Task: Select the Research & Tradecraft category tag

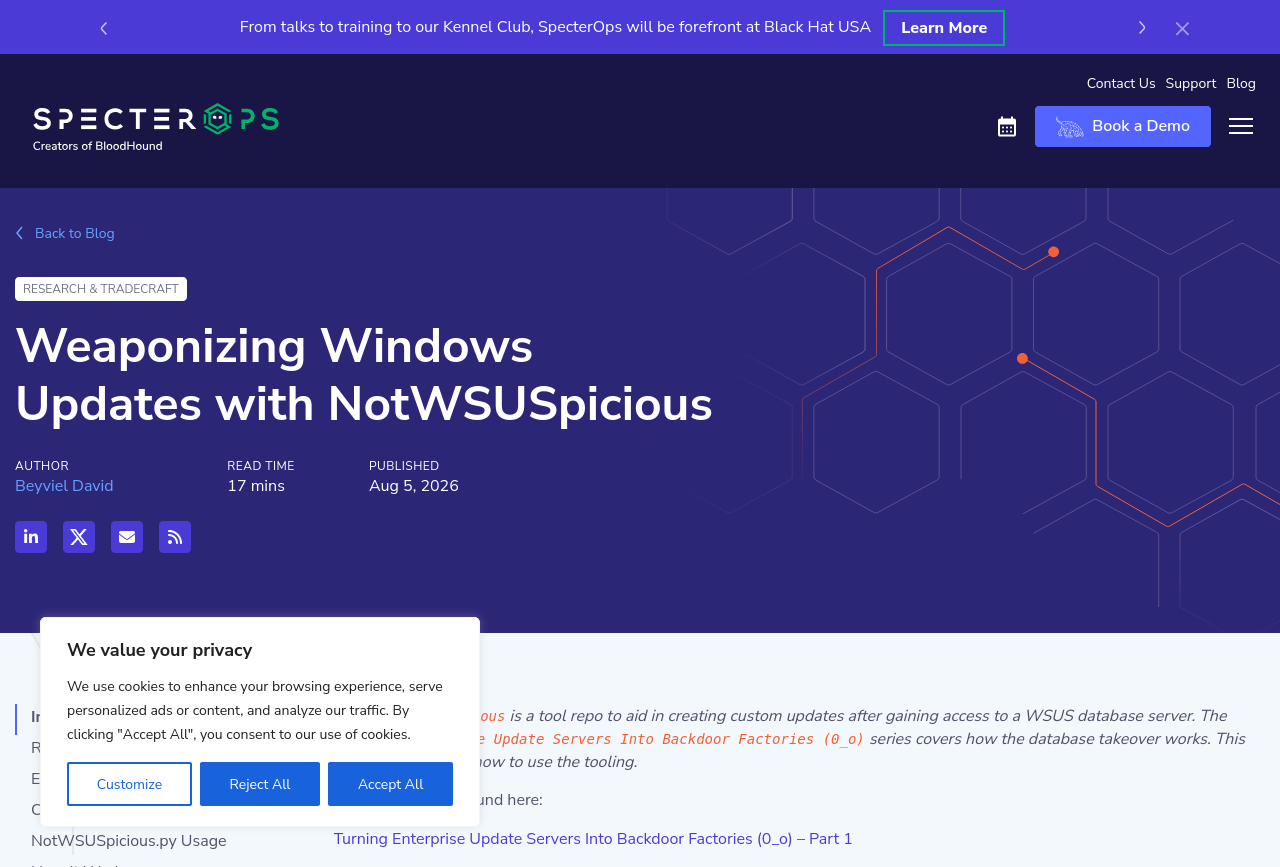Action: [x=101, y=289]
